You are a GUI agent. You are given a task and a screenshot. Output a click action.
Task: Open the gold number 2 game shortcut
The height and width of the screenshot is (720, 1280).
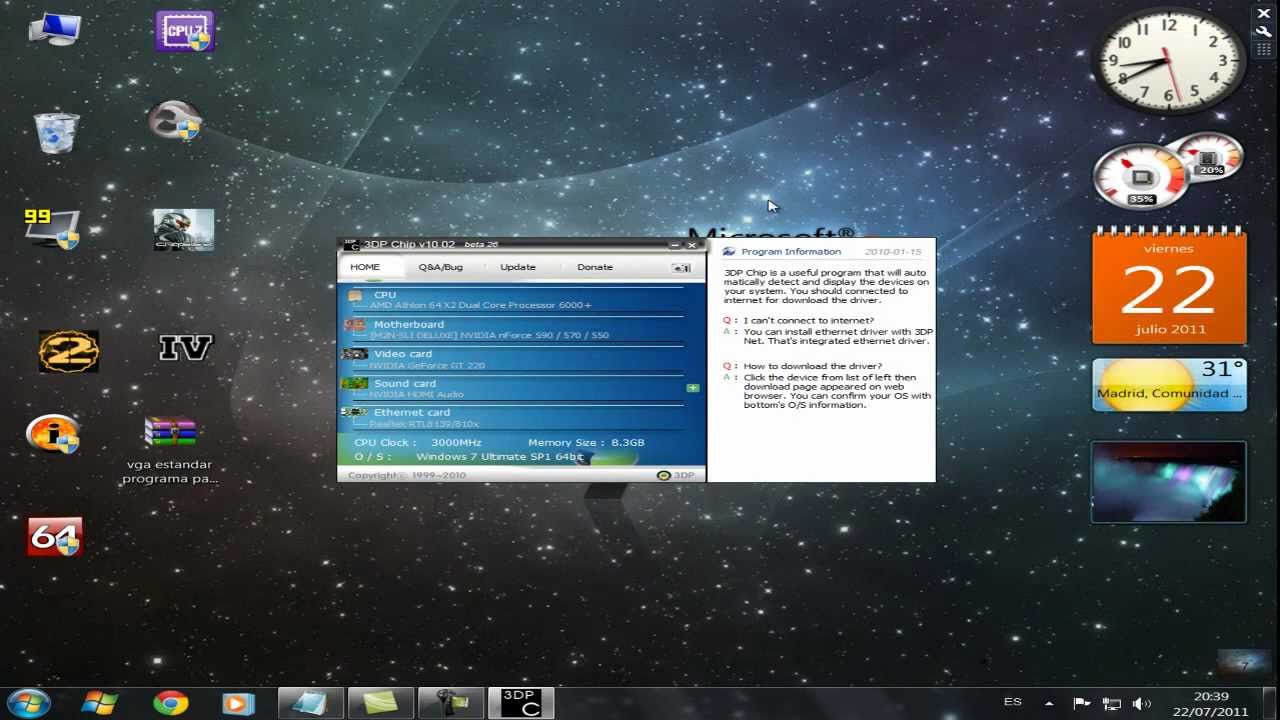pyautogui.click(x=68, y=351)
